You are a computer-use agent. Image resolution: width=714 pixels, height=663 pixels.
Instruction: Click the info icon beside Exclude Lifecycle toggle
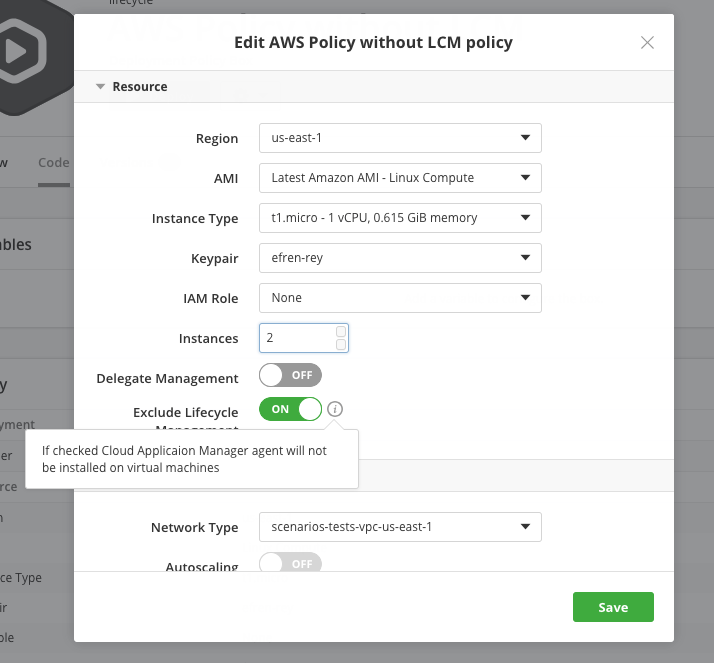click(335, 409)
